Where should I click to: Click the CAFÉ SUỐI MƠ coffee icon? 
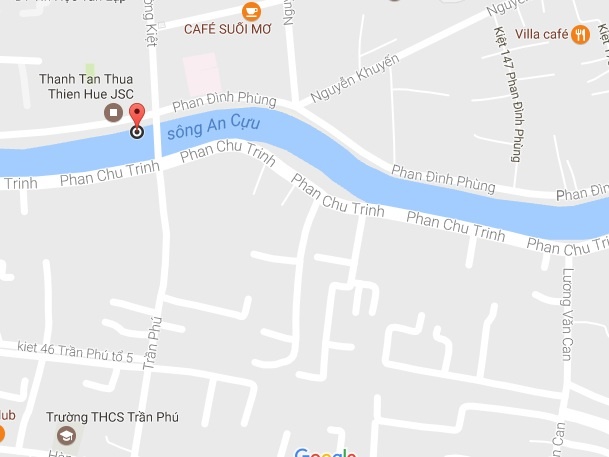pyautogui.click(x=251, y=12)
